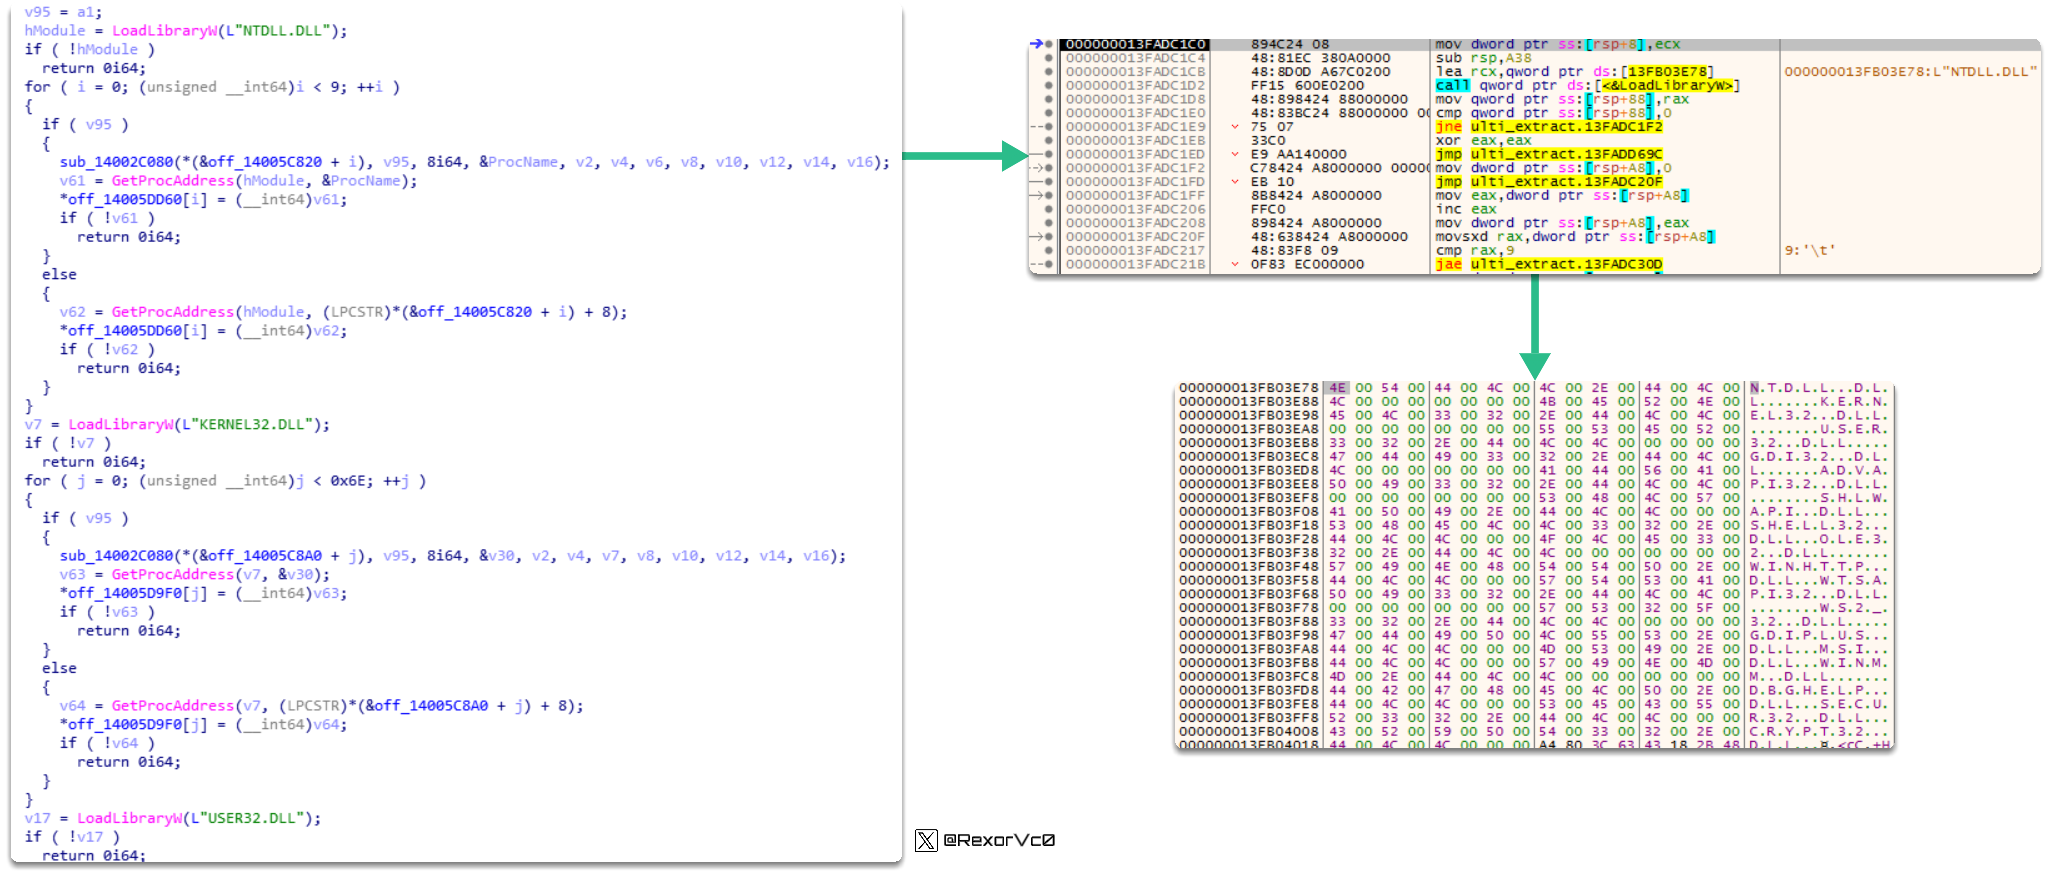This screenshot has width=2053, height=872.
Task: Click the LoadLibraryW(L"KERNEL32.DLL") line
Action: (x=177, y=425)
